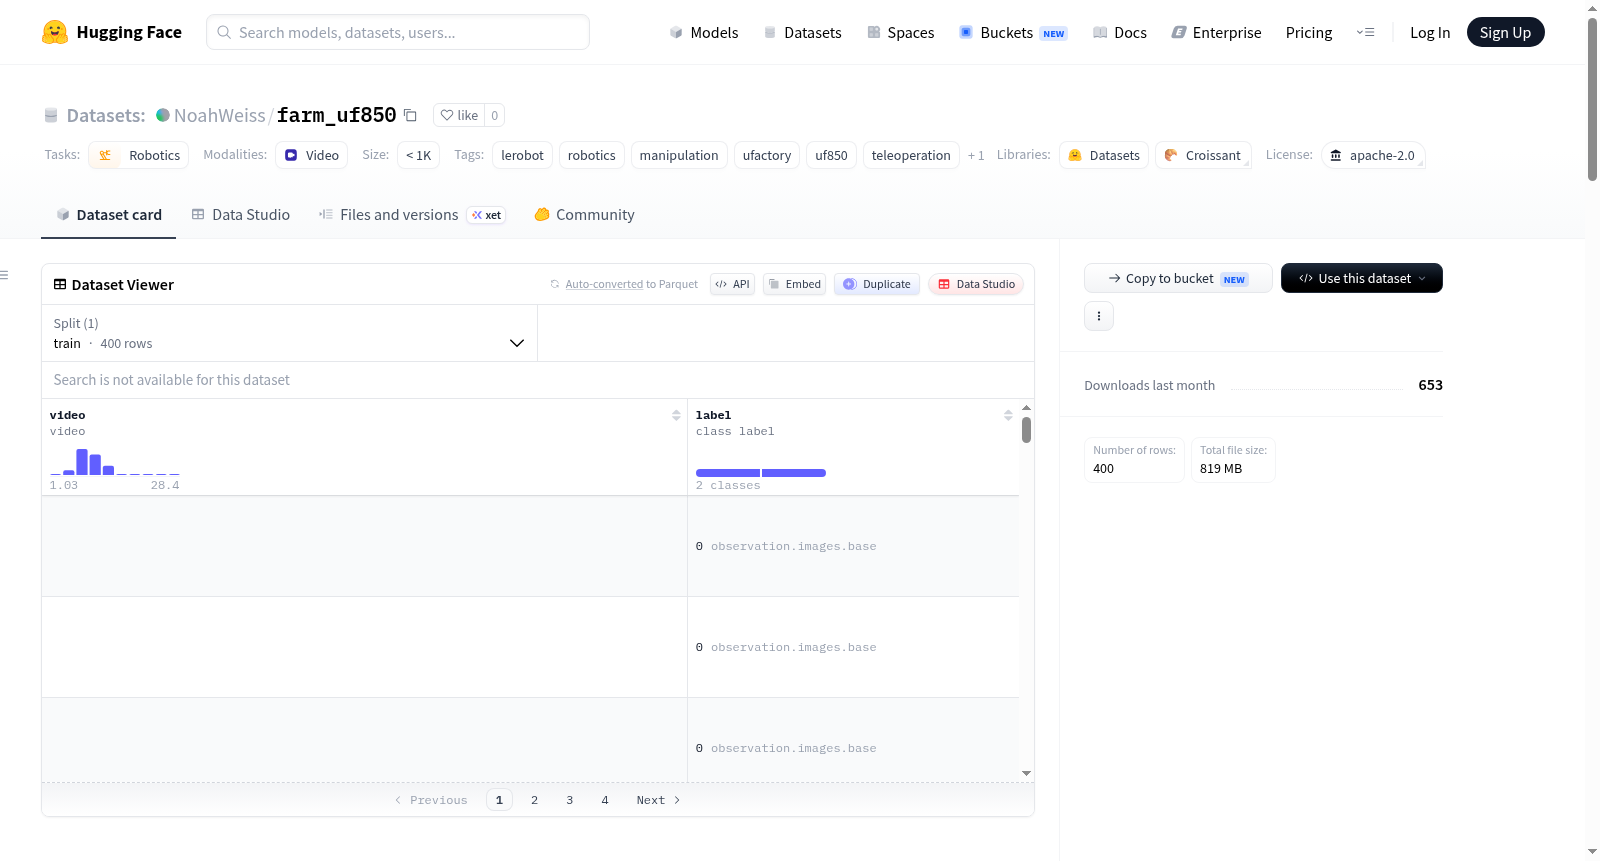Image resolution: width=1600 pixels, height=861 pixels.
Task: Filter by the Video modality tag
Action: click(312, 155)
